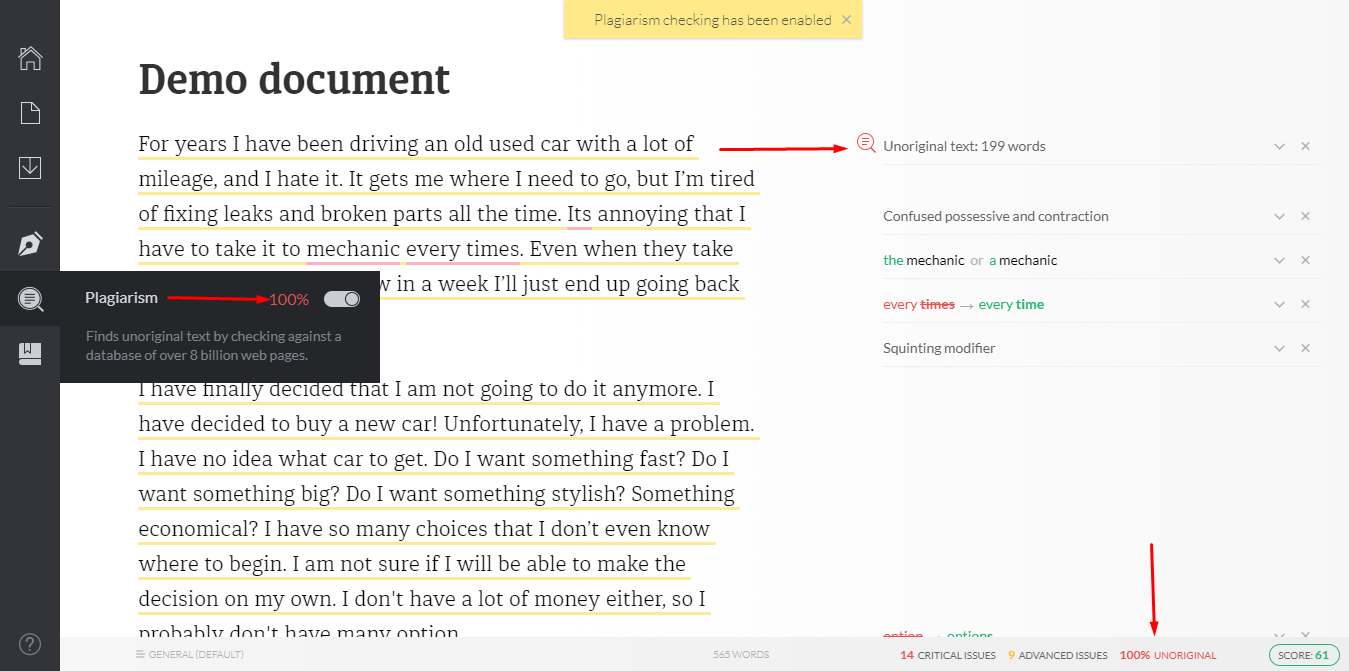Accept 'the mechanic' suggestion
The height and width of the screenshot is (671, 1349).
[x=923, y=261]
